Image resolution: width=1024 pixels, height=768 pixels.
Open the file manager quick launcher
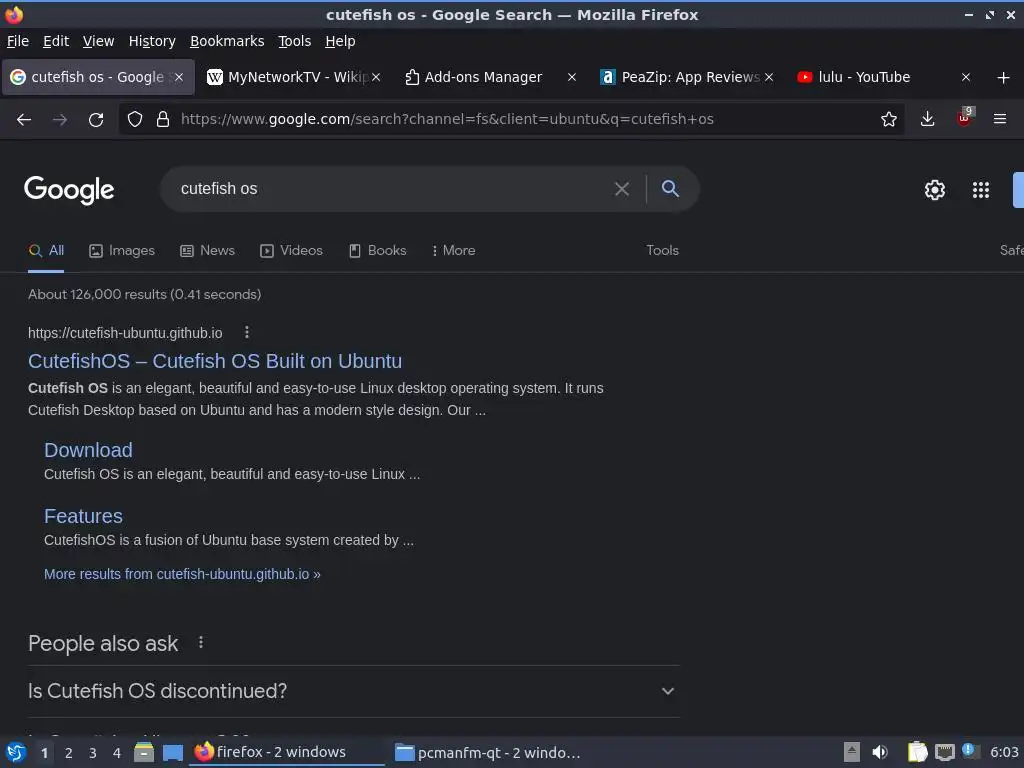coord(144,753)
